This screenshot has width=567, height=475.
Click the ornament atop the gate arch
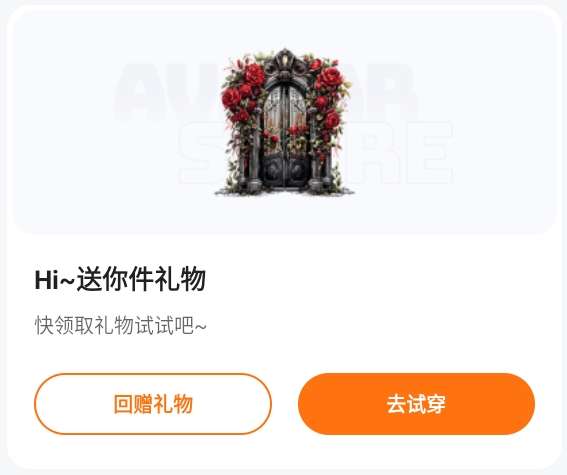coord(285,64)
